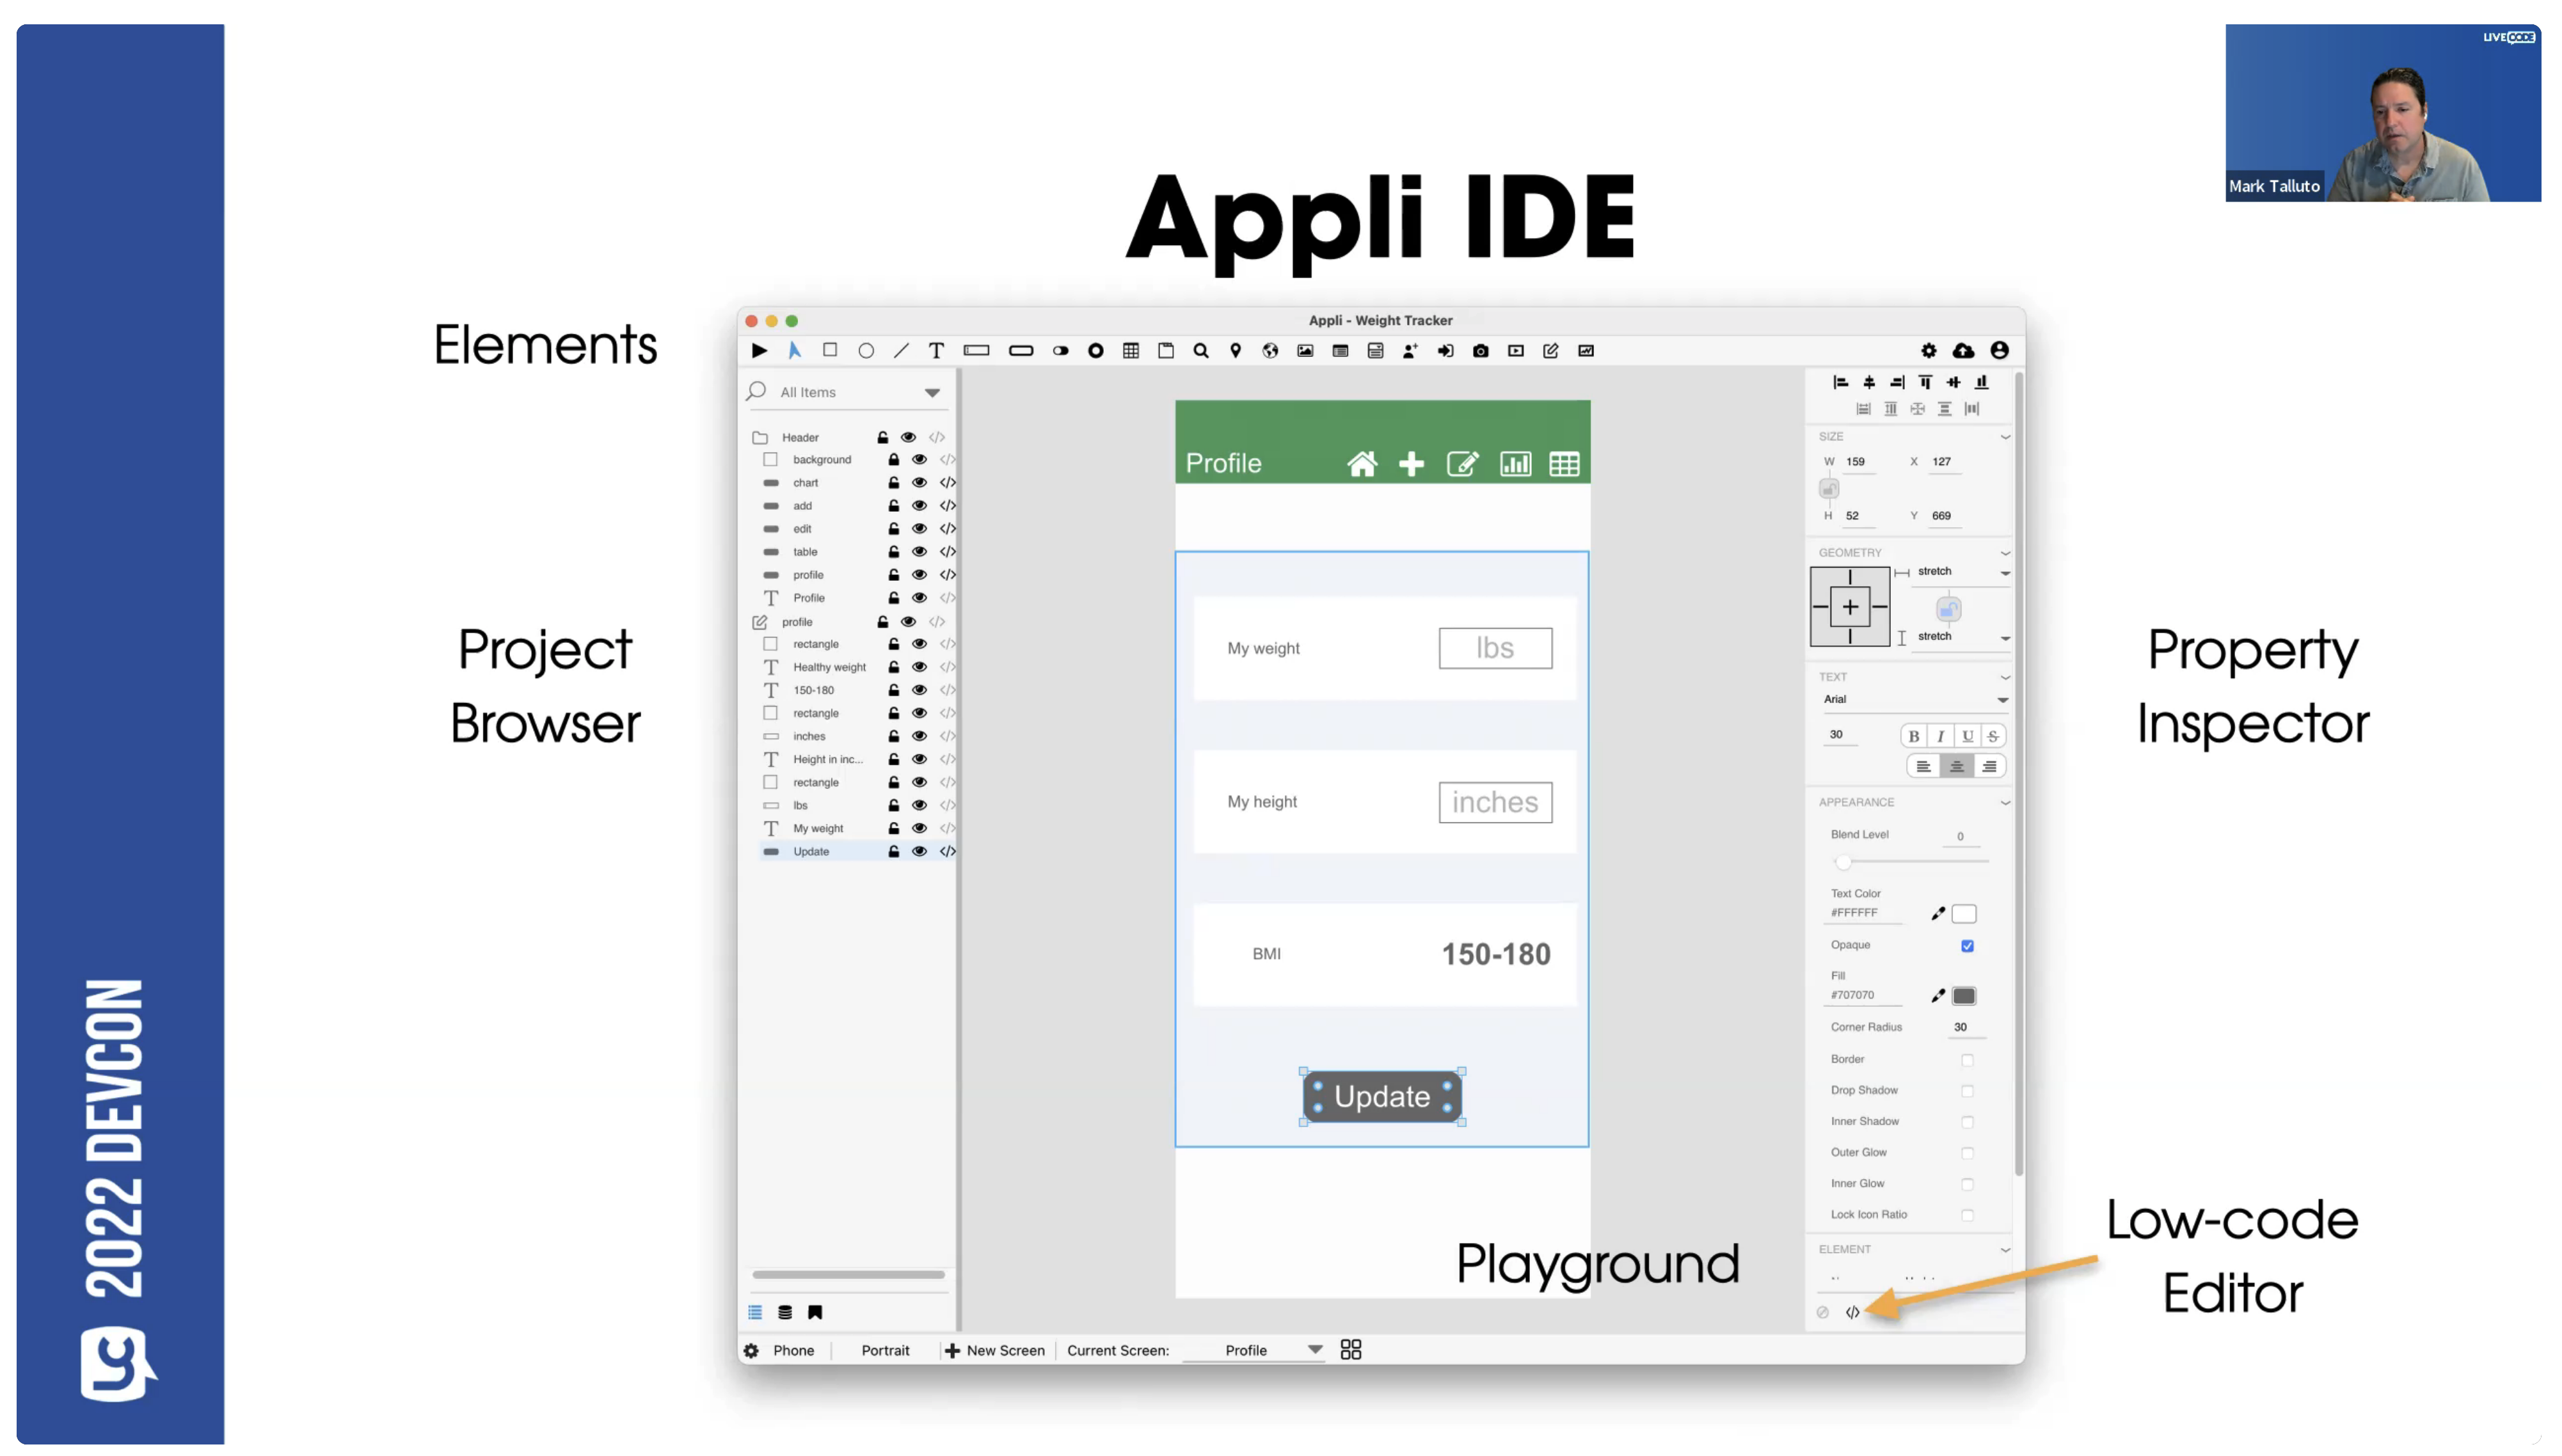The image size is (2562, 1456).
Task: Toggle the Opaque checkbox
Action: (1967, 945)
